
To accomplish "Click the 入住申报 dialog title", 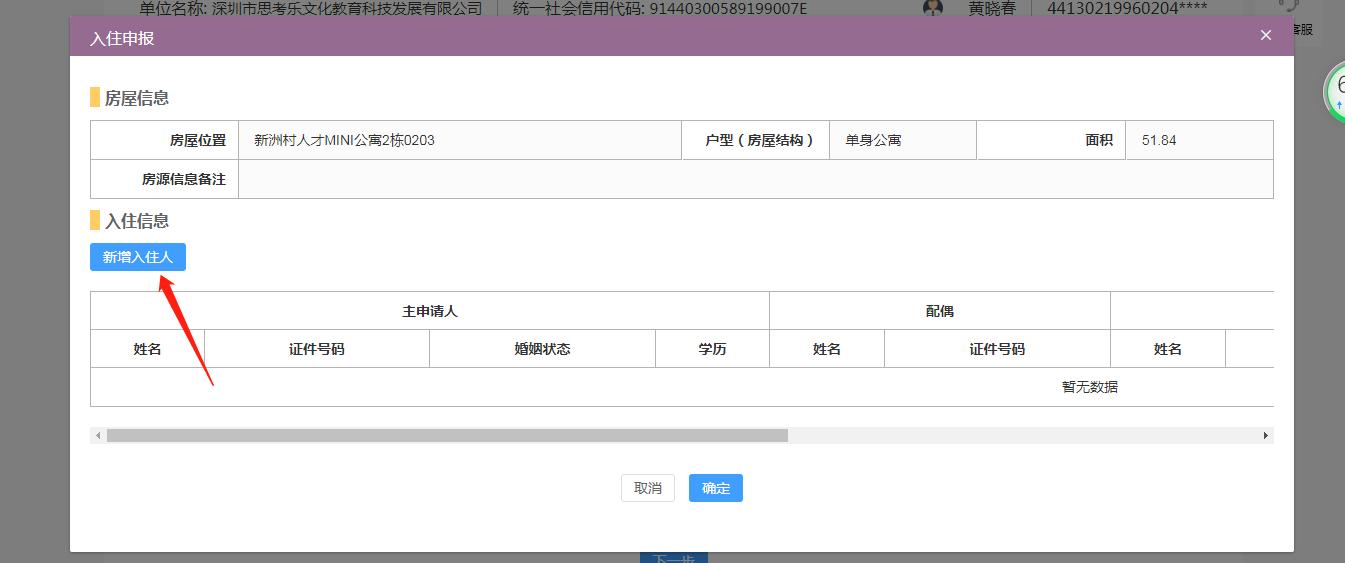I will 122,38.
